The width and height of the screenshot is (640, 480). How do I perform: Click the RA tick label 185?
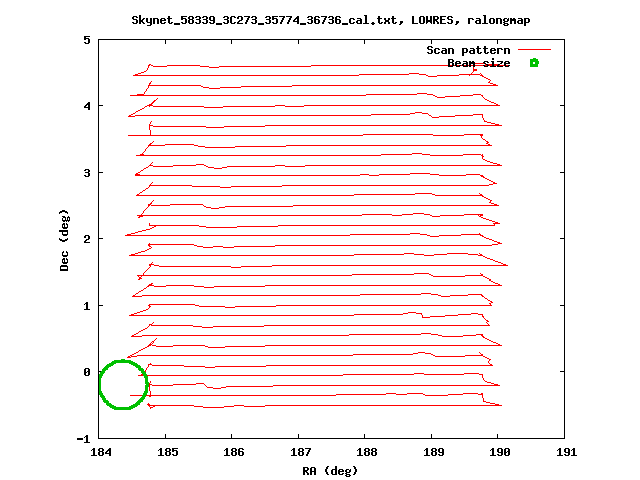pos(168,452)
